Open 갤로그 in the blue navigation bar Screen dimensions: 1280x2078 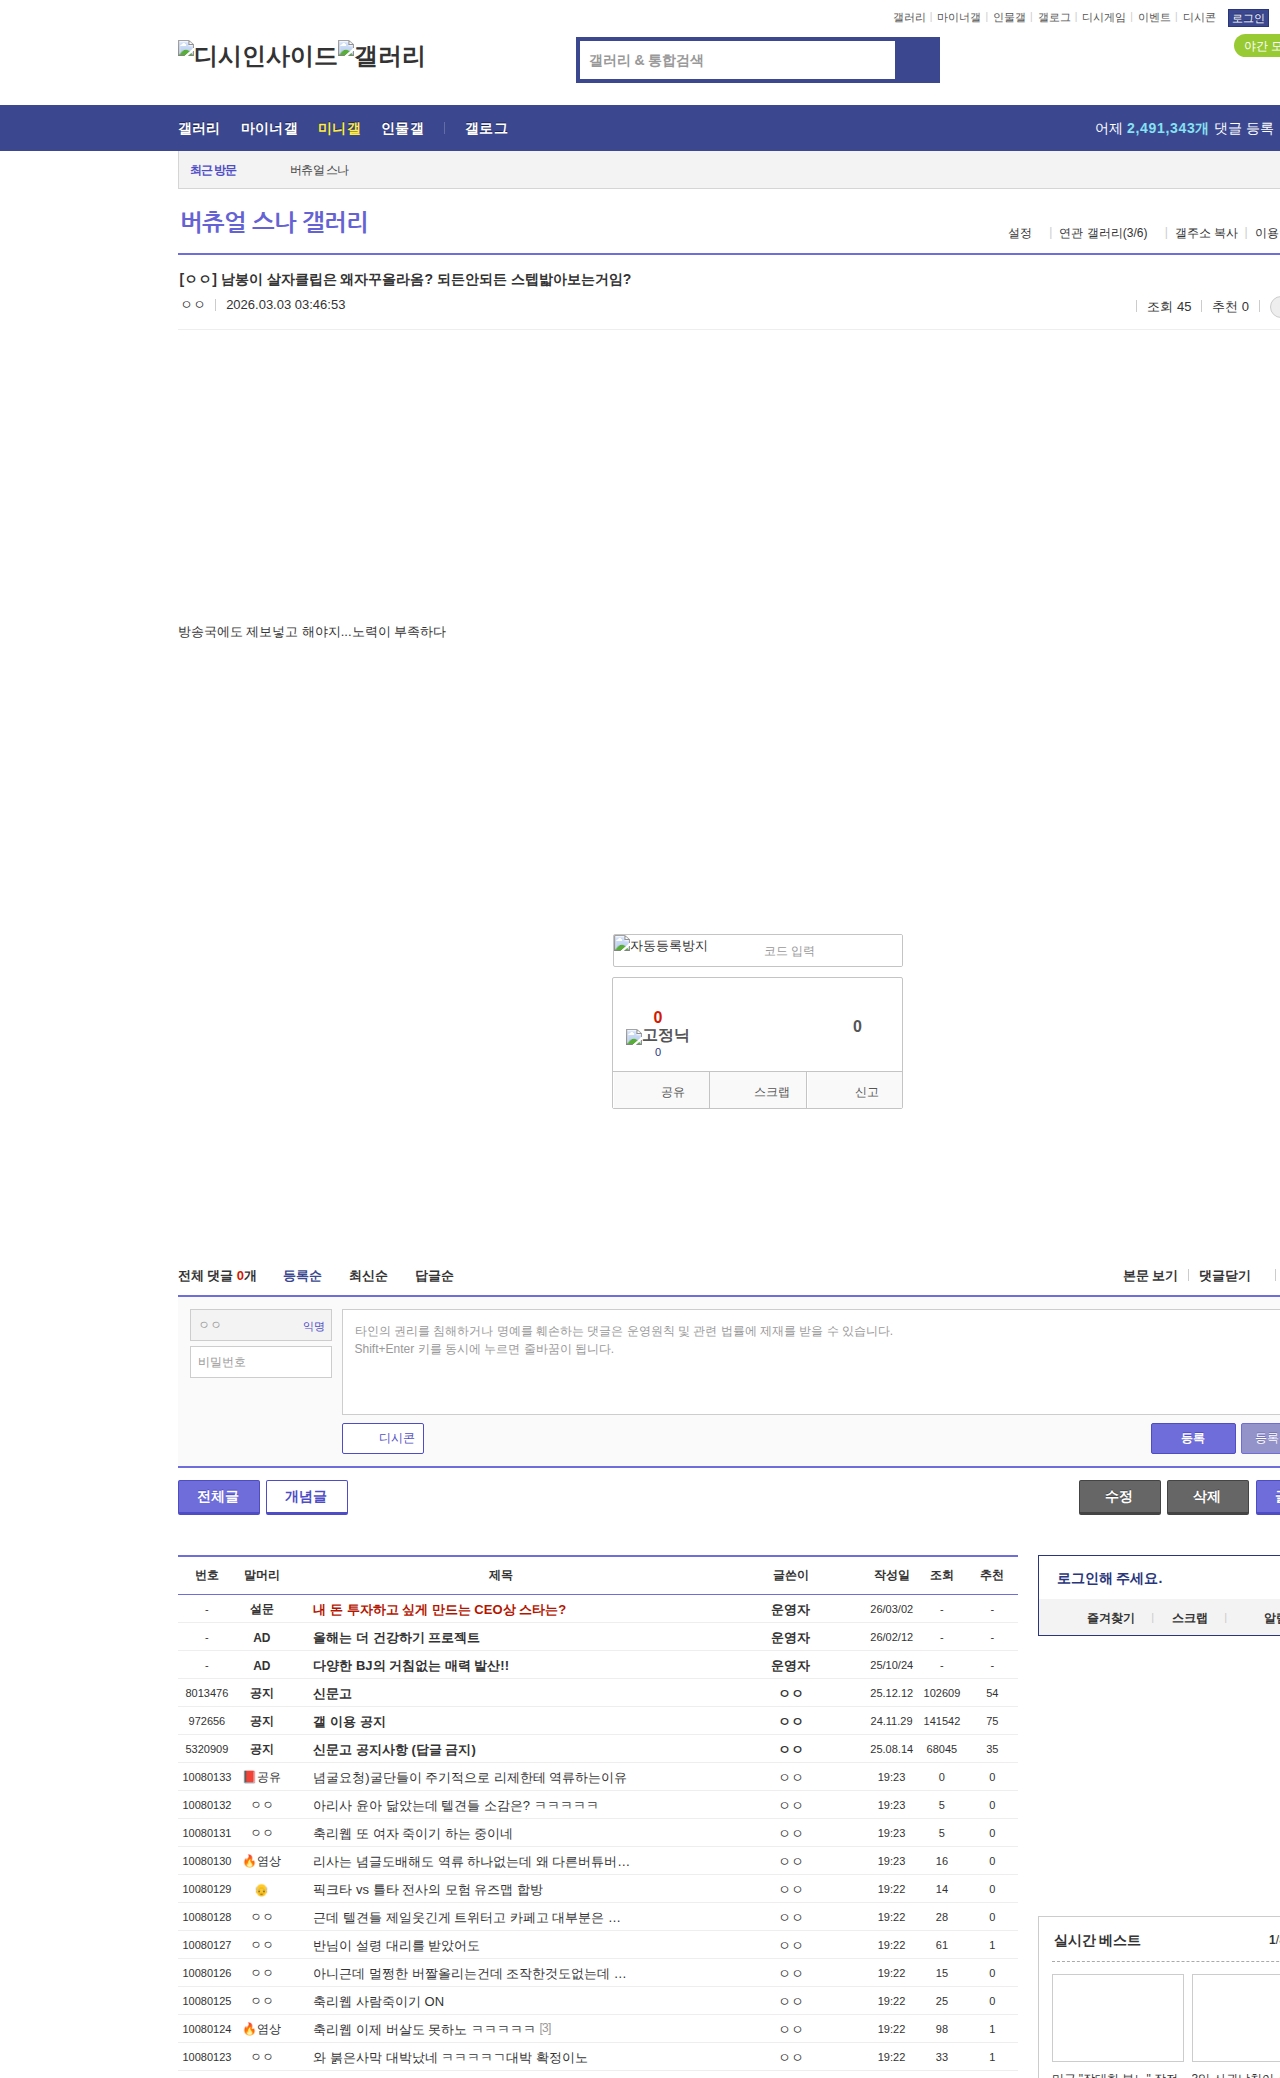486,128
